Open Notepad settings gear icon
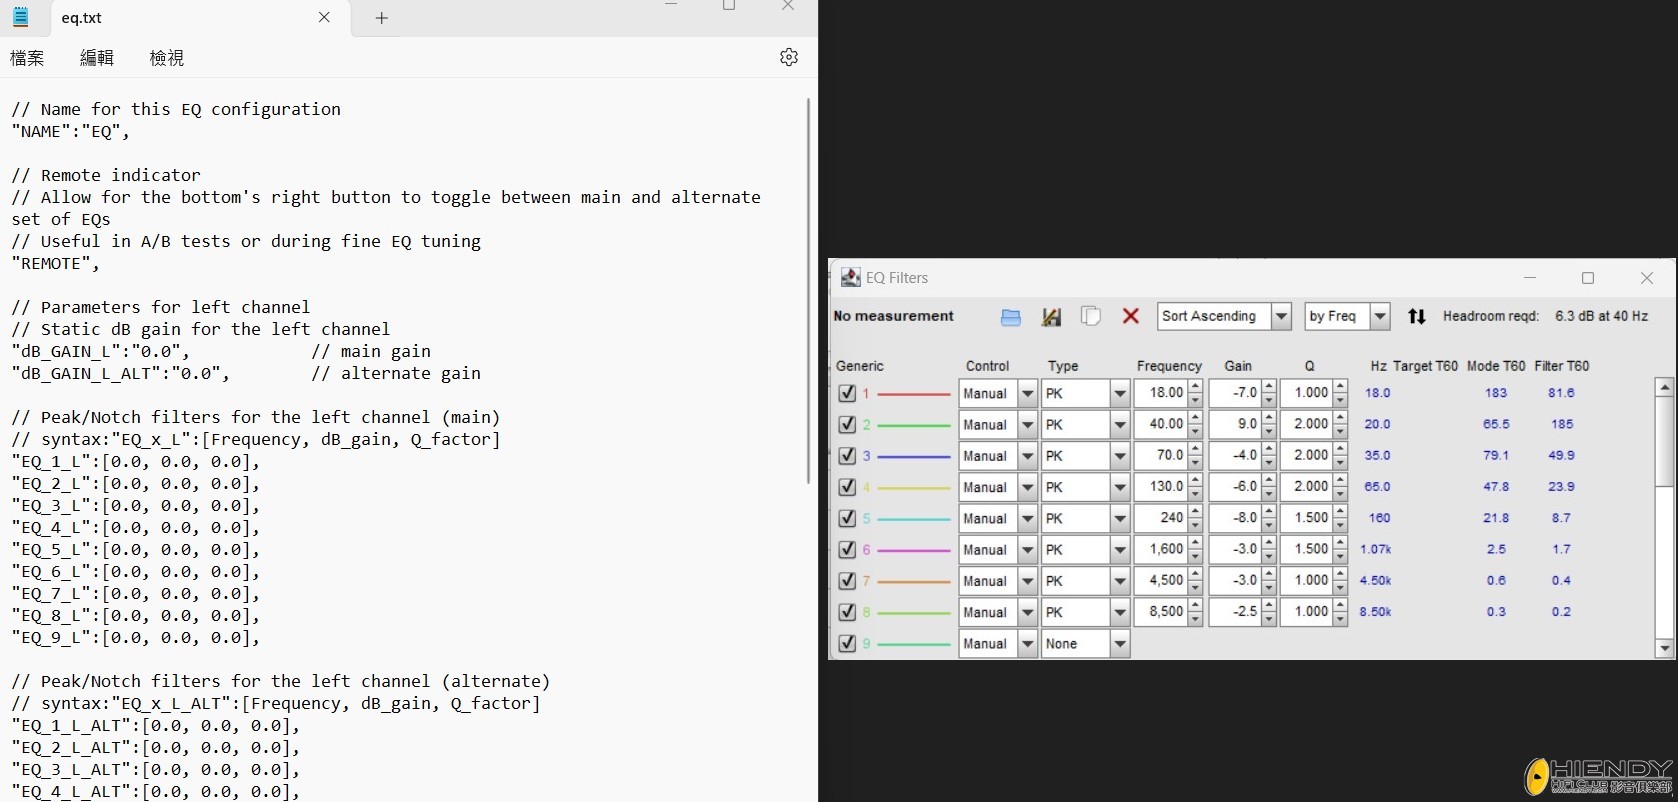The image size is (1678, 802). pos(788,57)
